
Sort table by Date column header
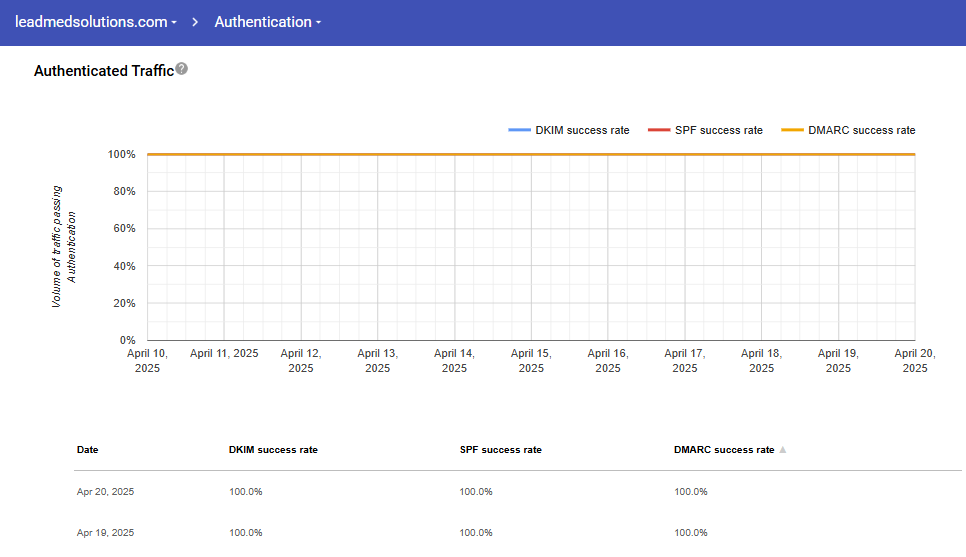point(88,450)
